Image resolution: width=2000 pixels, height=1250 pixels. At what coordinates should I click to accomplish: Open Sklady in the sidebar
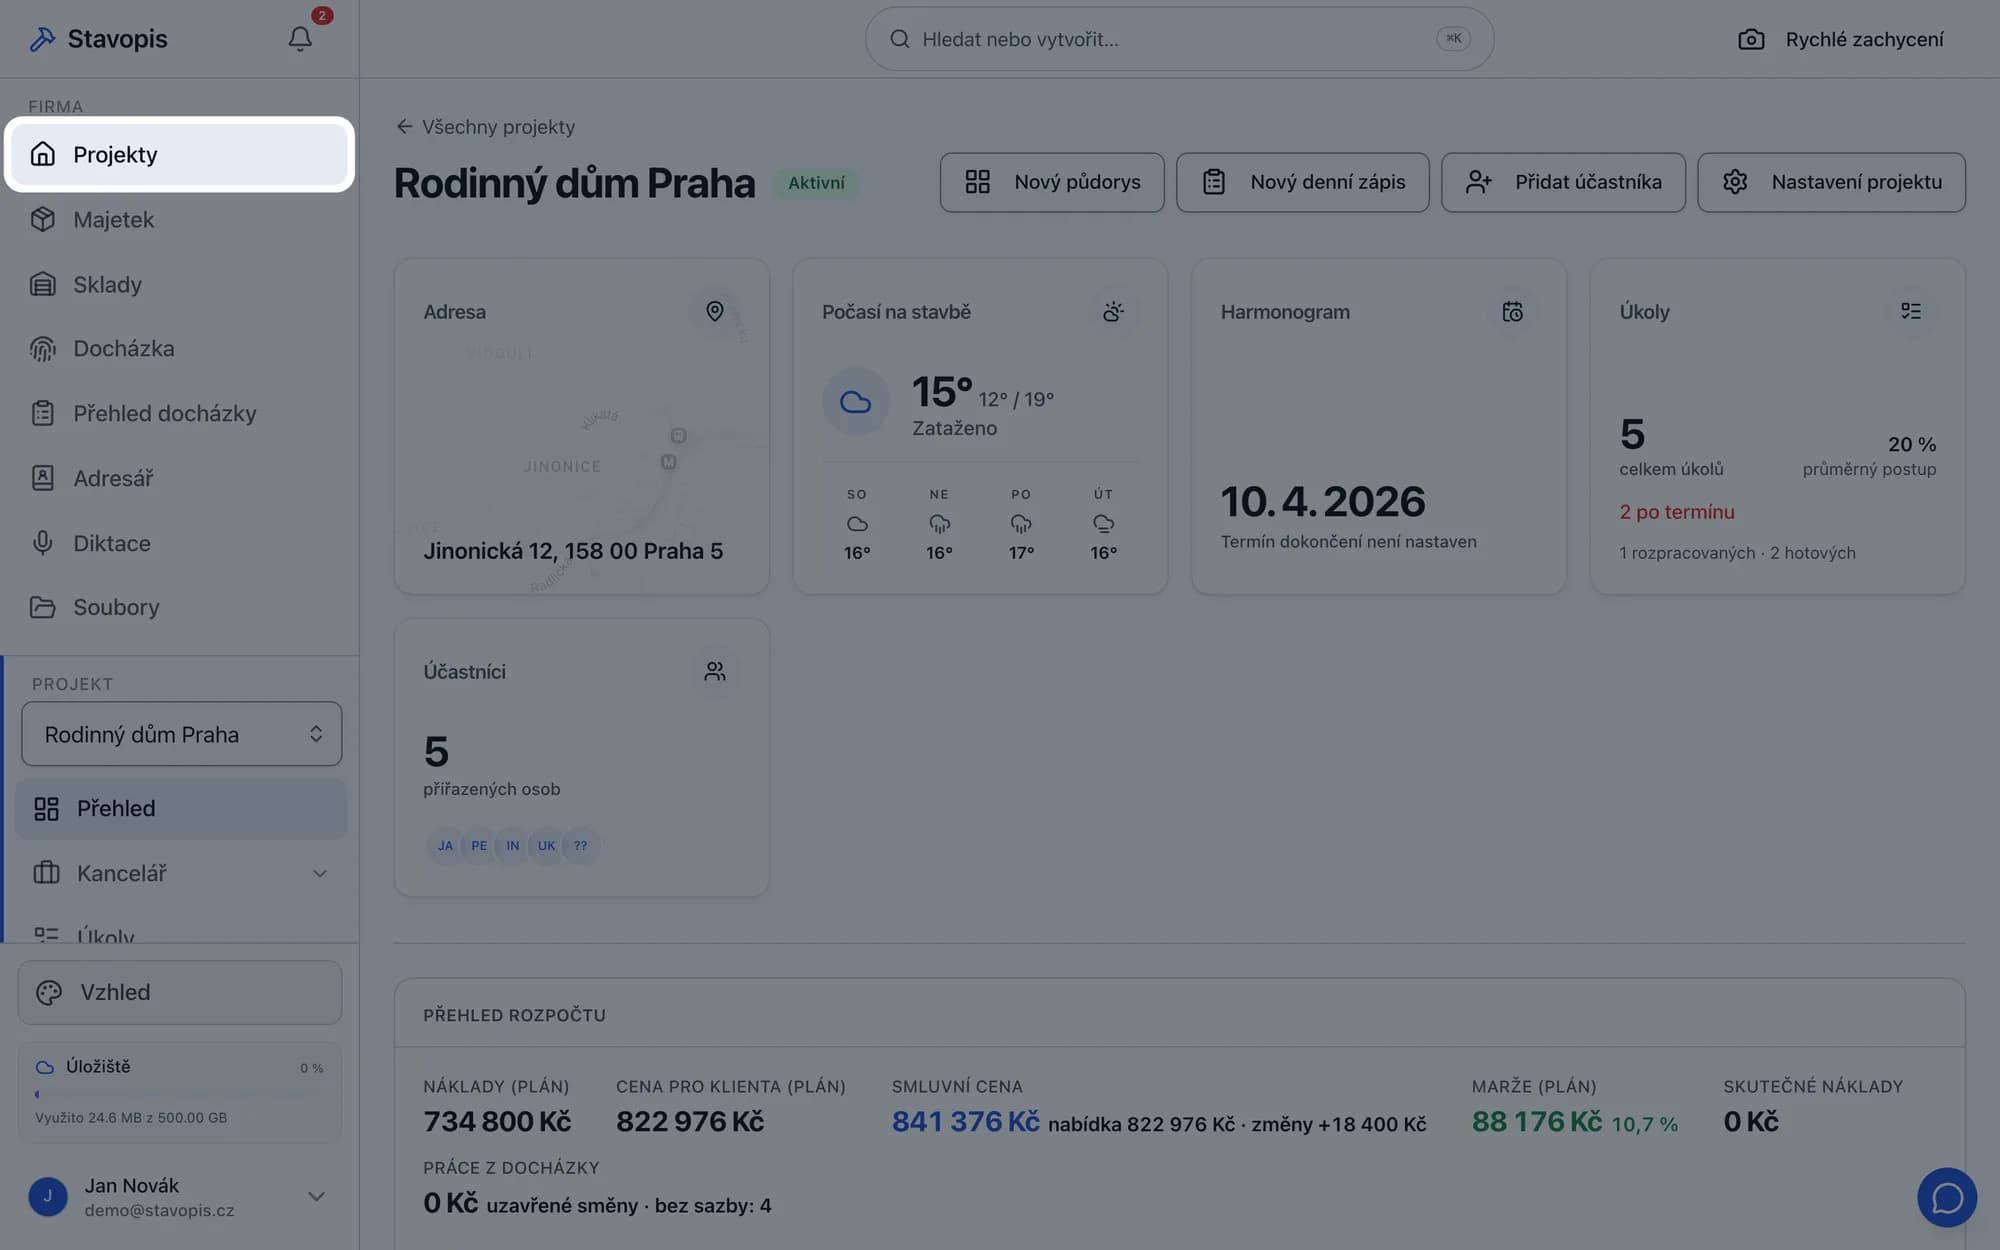(180, 284)
